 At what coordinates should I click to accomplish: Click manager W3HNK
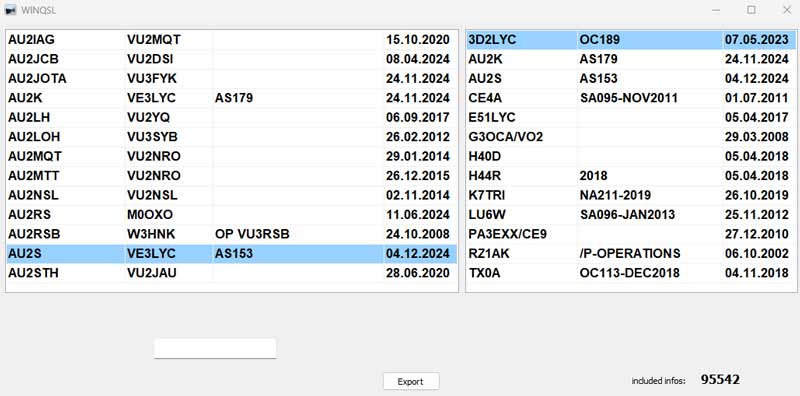151,234
